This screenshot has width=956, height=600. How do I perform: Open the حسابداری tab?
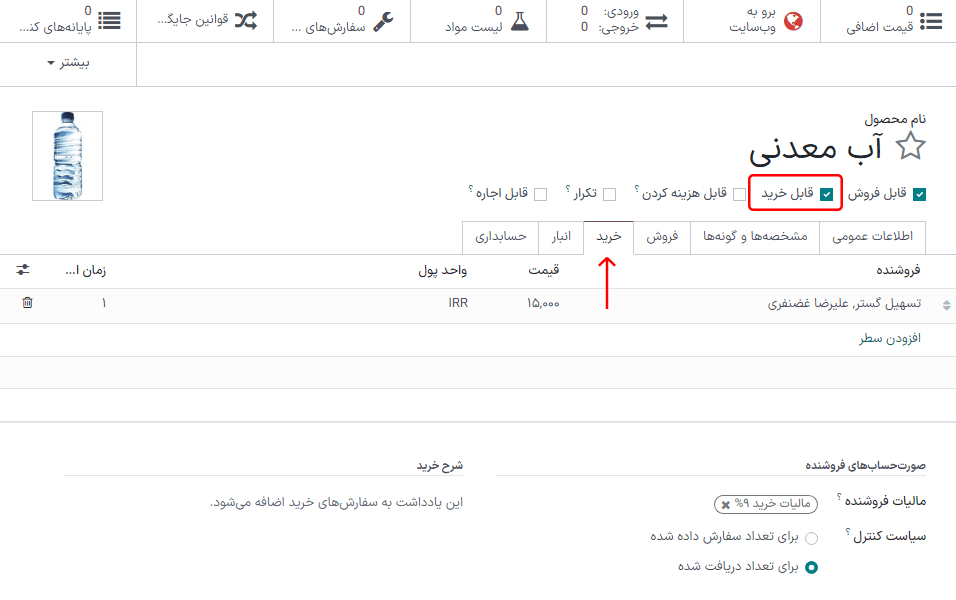(500, 237)
